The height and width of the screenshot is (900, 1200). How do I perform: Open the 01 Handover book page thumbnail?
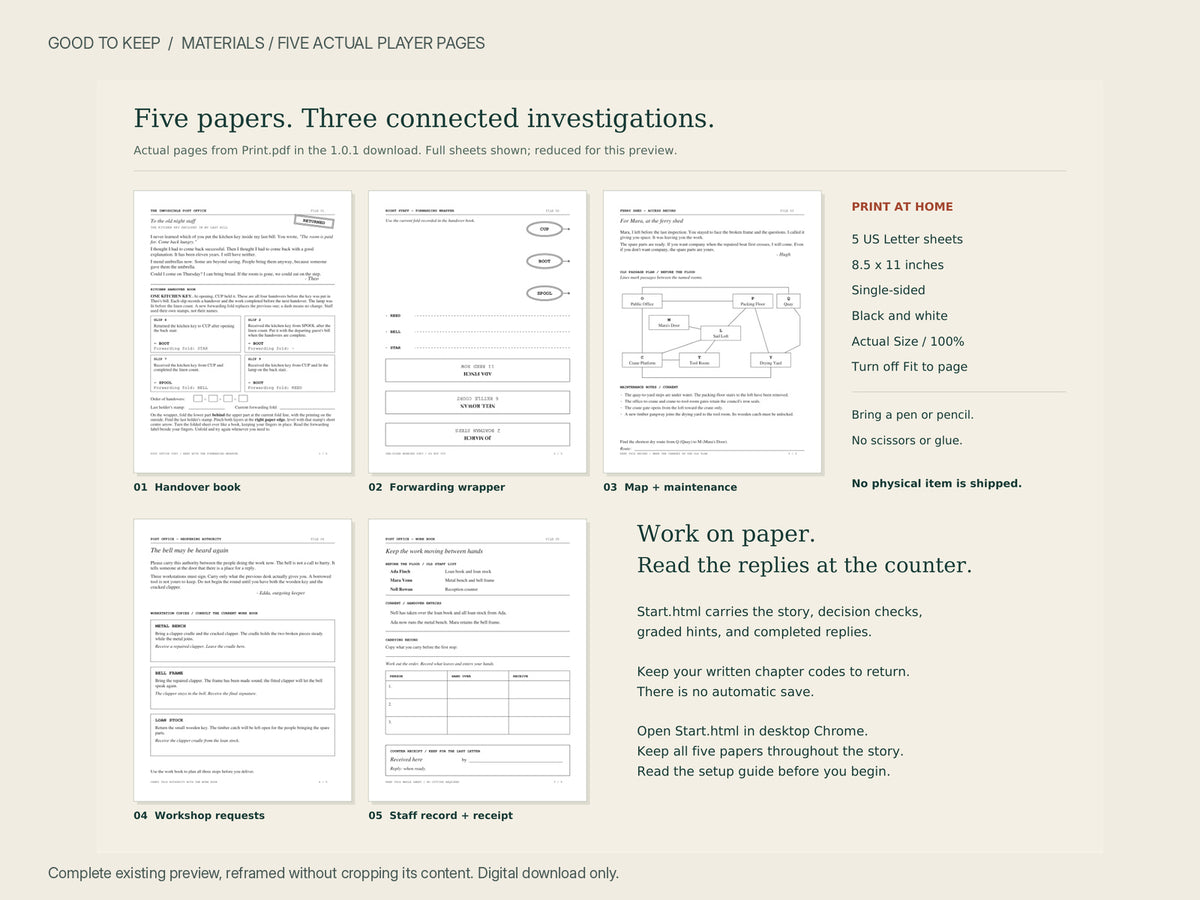243,332
